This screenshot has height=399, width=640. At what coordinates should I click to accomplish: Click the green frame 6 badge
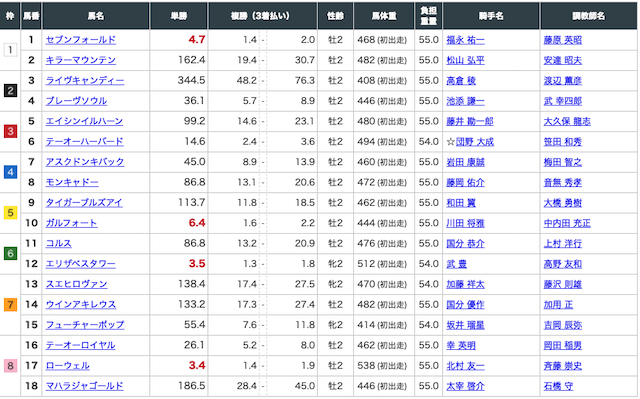click(x=10, y=254)
